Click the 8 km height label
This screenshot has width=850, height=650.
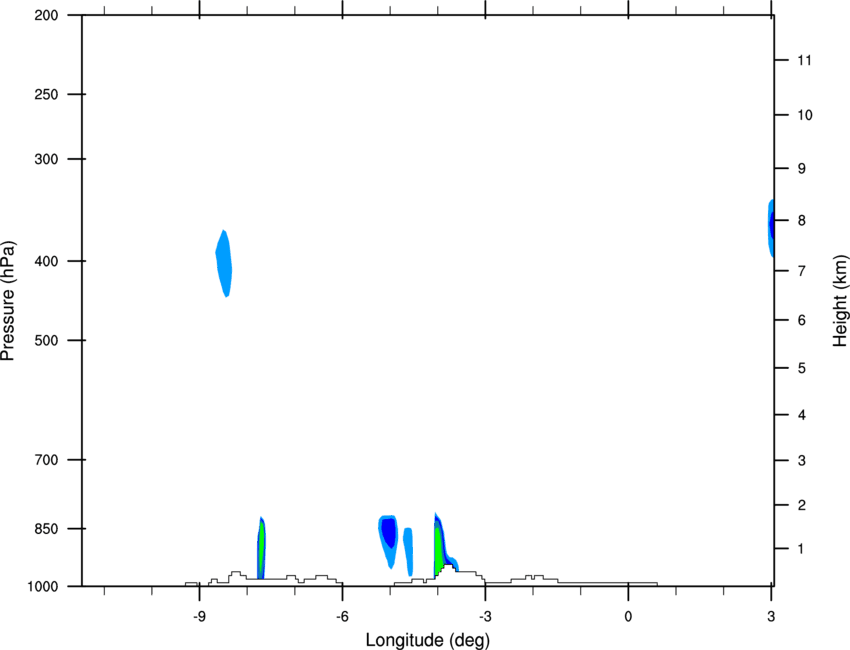(x=801, y=221)
